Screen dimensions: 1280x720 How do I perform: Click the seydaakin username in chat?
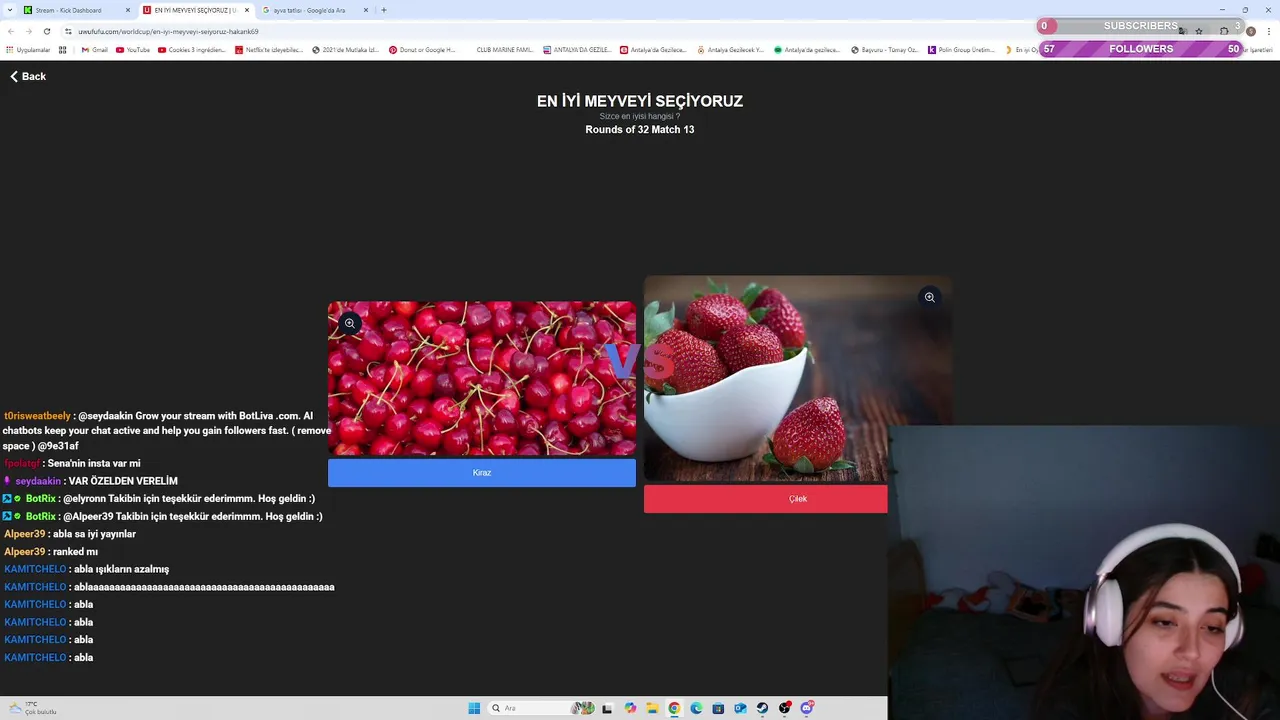point(38,481)
